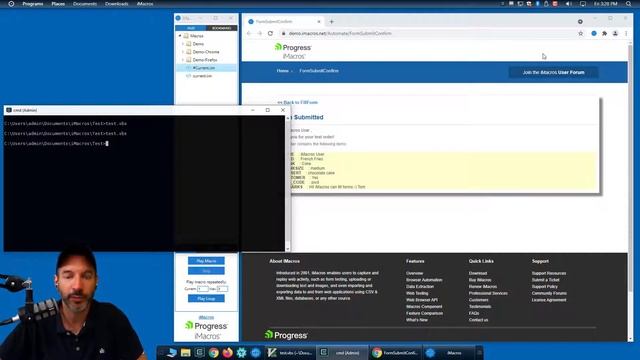Viewport: 640px width, 360px height.
Task: Click the Play Macro button
Action: (206, 261)
